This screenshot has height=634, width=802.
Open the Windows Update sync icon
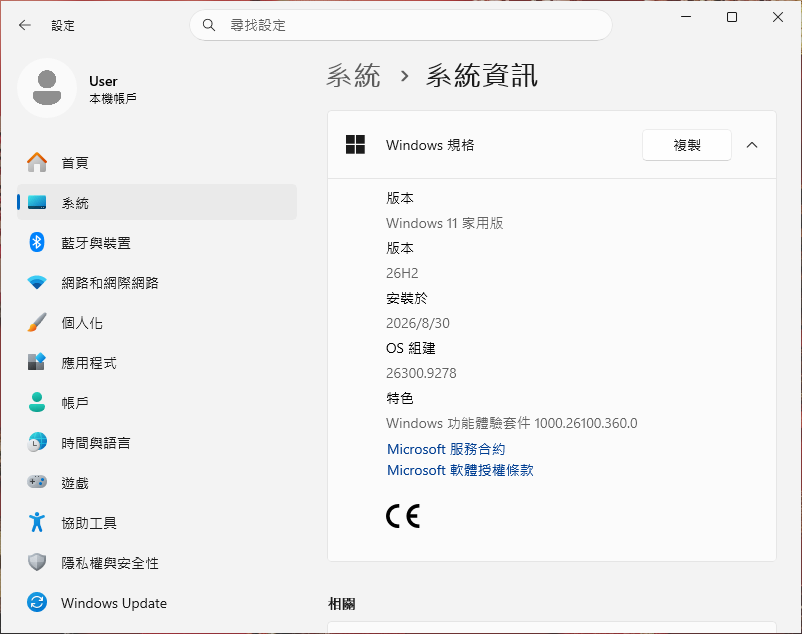[37, 602]
